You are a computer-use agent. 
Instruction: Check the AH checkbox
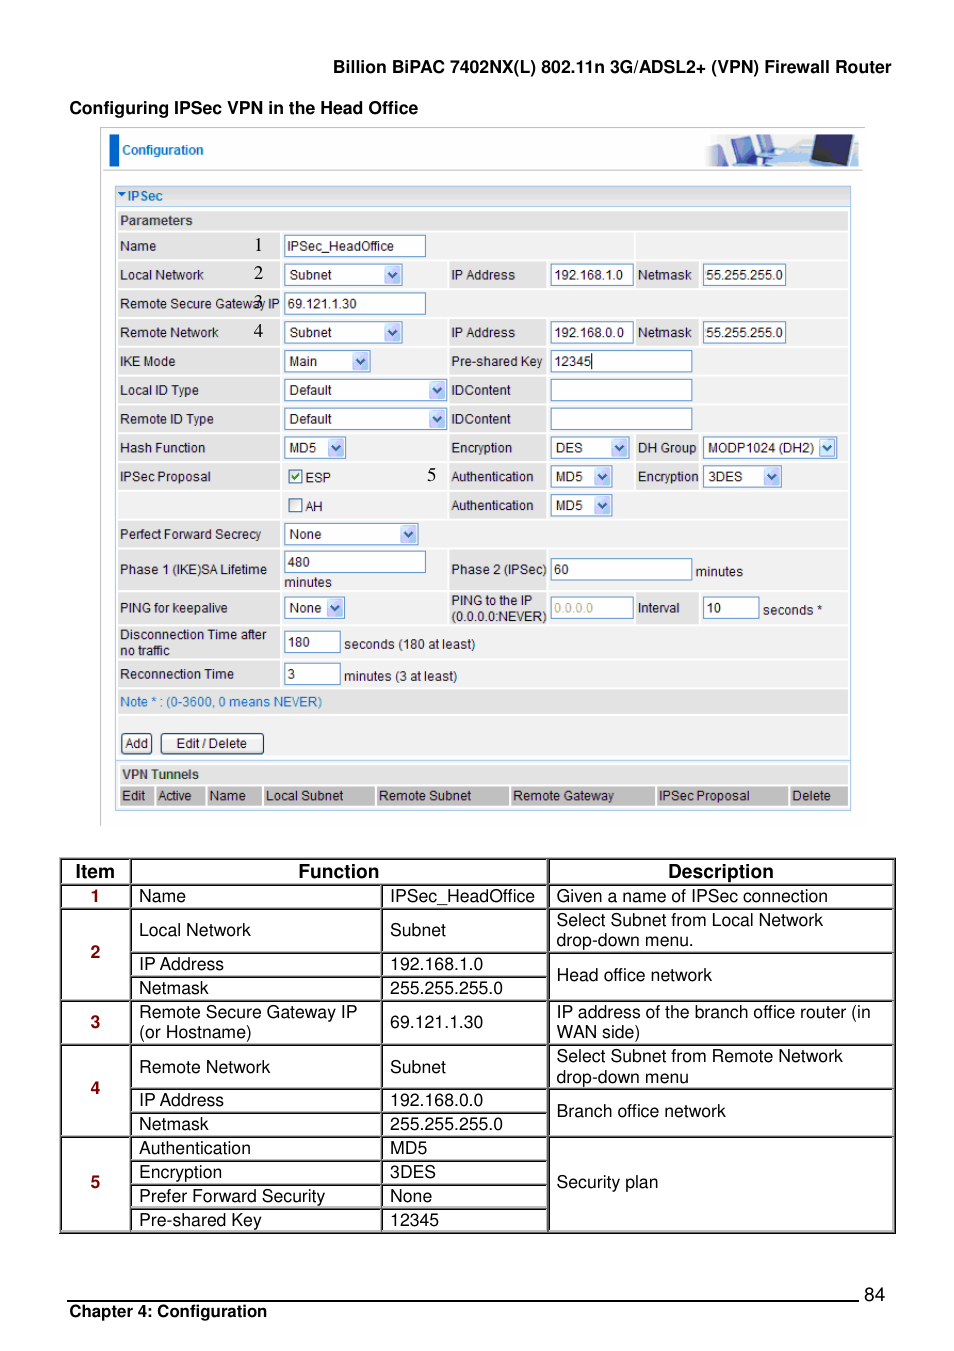tap(295, 506)
